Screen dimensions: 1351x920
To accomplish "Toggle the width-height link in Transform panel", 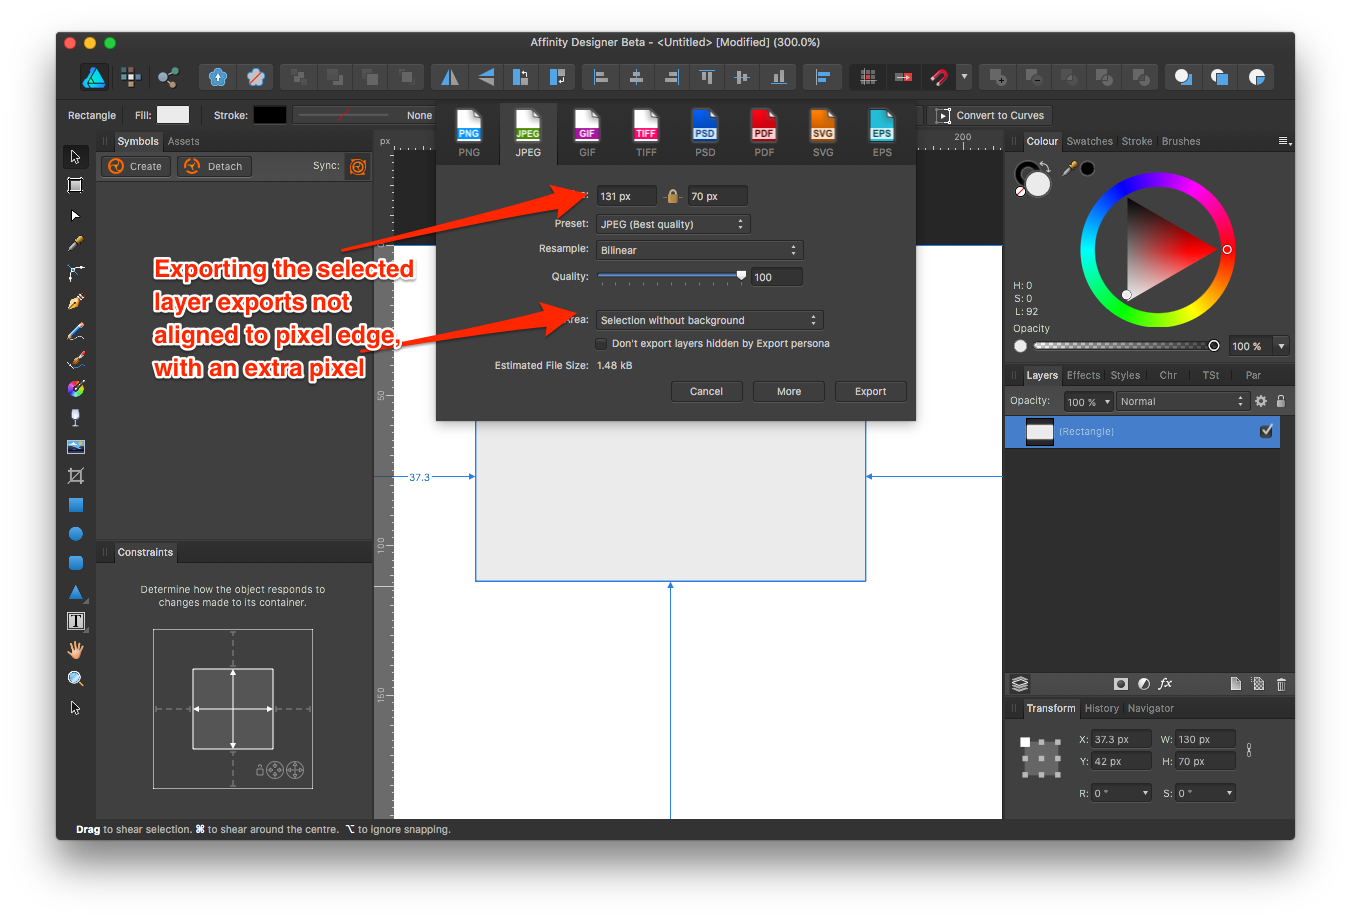I will [x=1249, y=750].
